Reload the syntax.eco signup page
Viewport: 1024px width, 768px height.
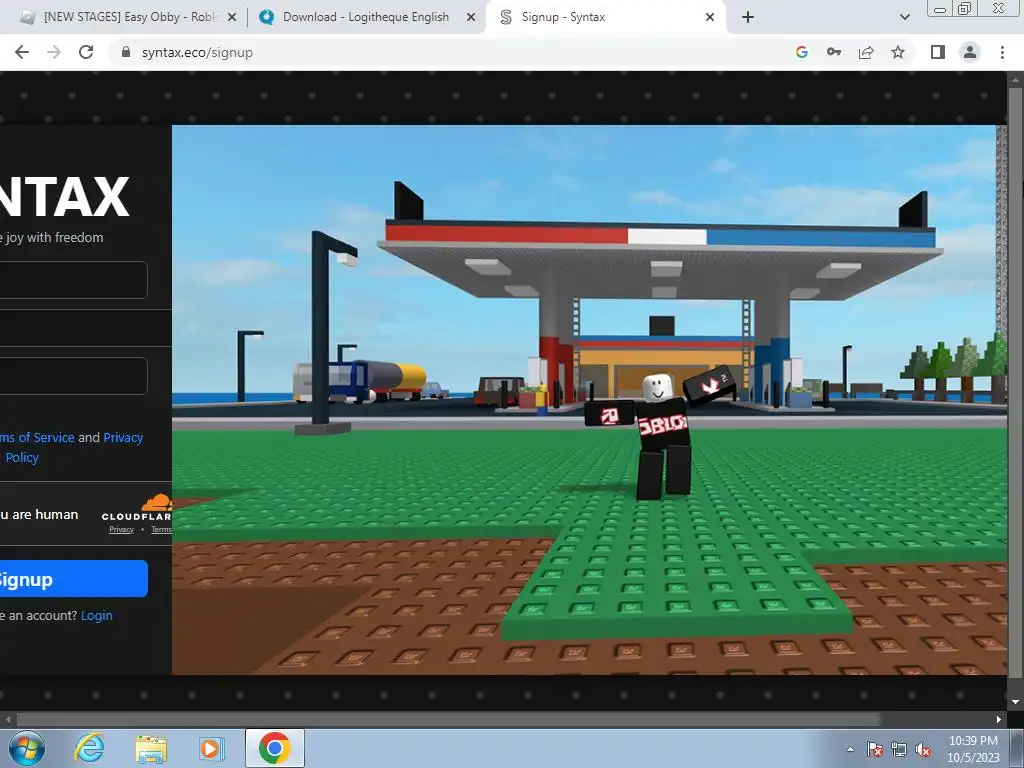click(x=86, y=52)
